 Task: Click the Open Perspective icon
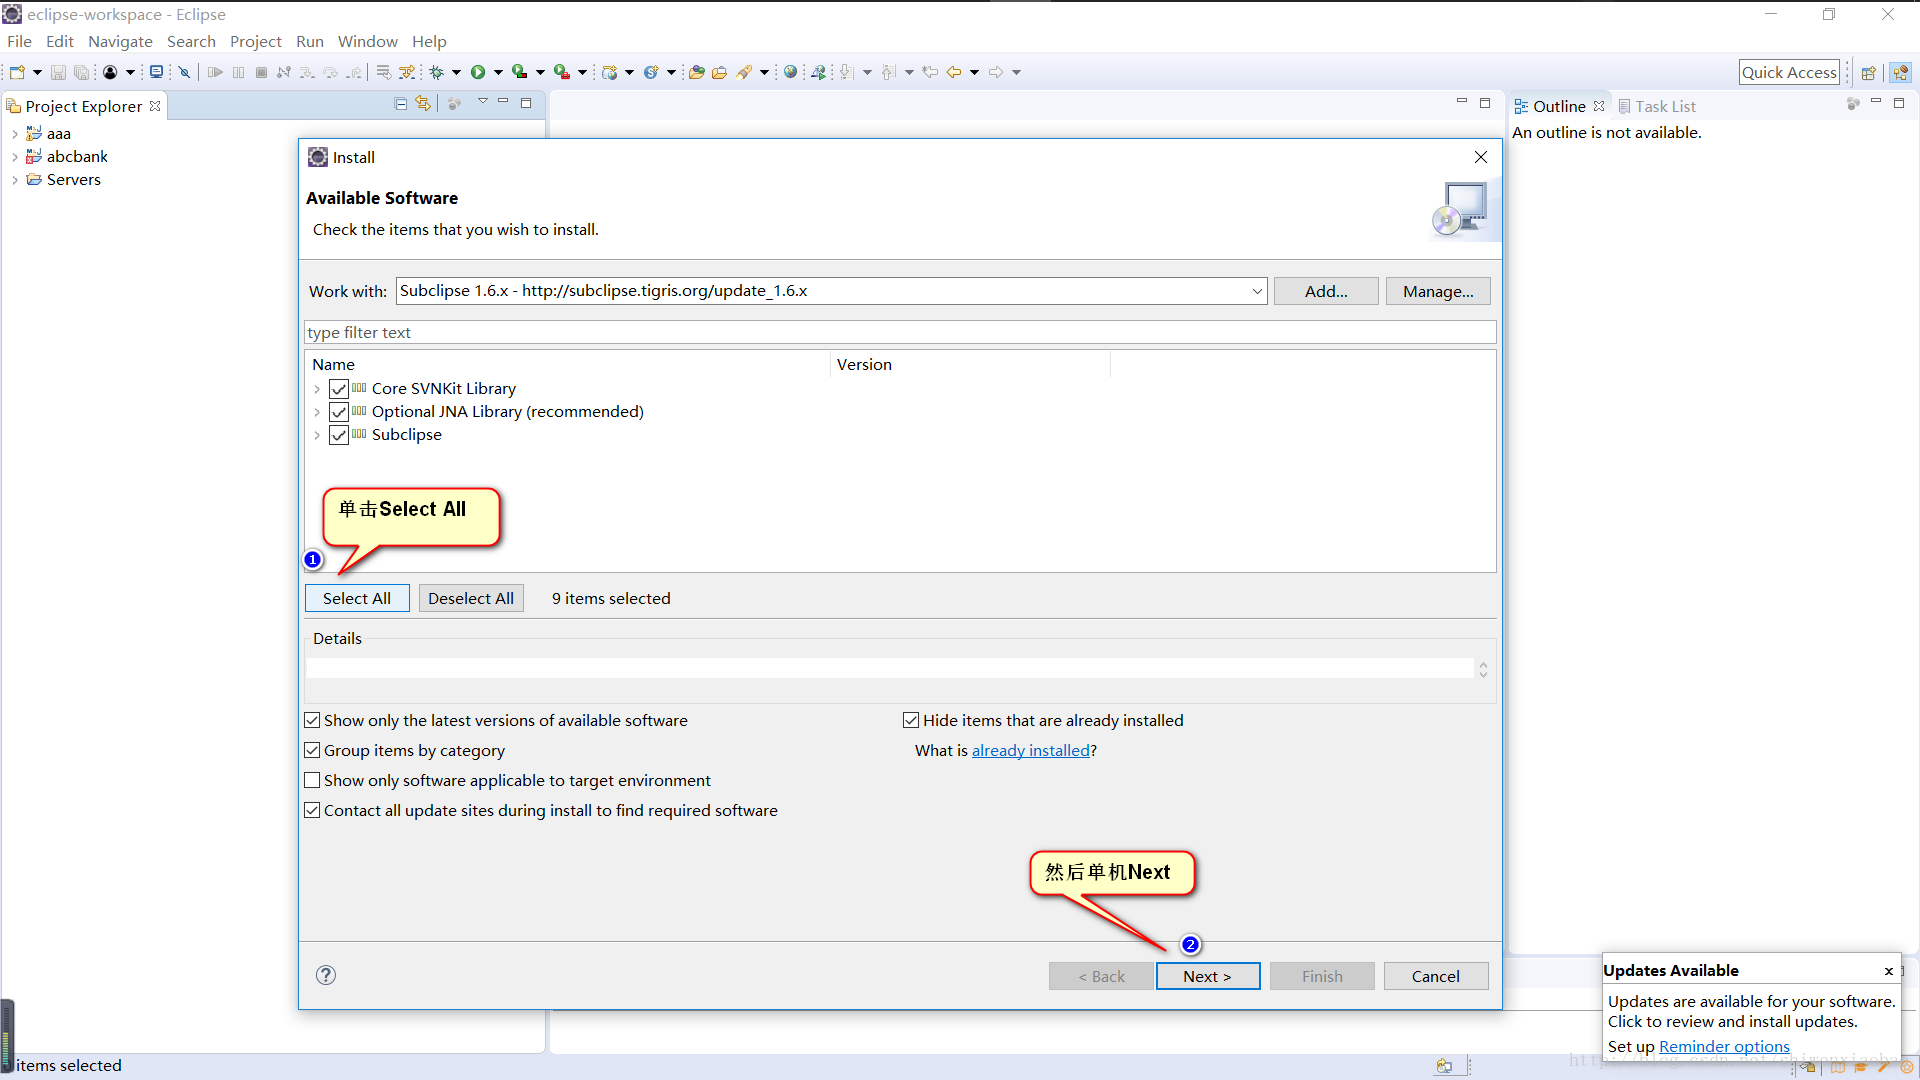[x=1868, y=72]
